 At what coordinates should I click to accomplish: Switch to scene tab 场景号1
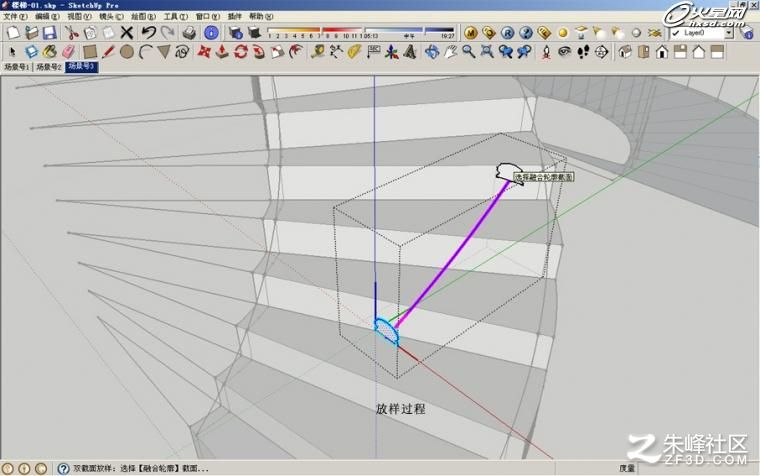(16, 67)
